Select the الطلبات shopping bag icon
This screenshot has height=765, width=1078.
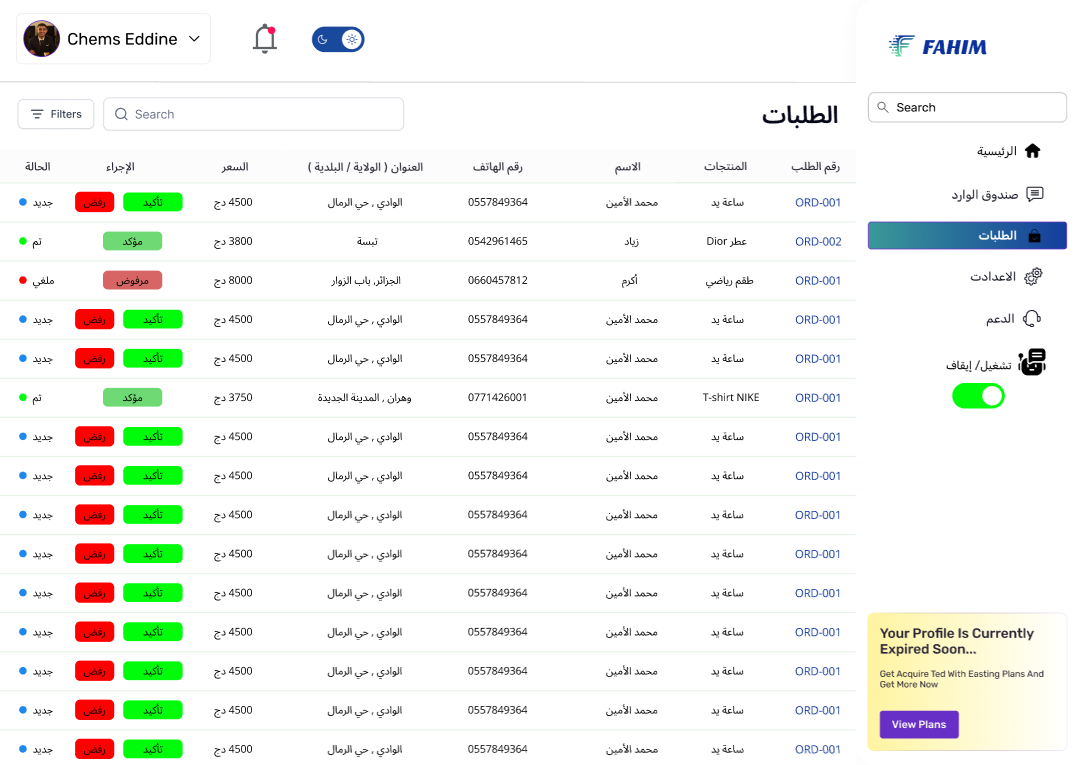pos(1037,235)
